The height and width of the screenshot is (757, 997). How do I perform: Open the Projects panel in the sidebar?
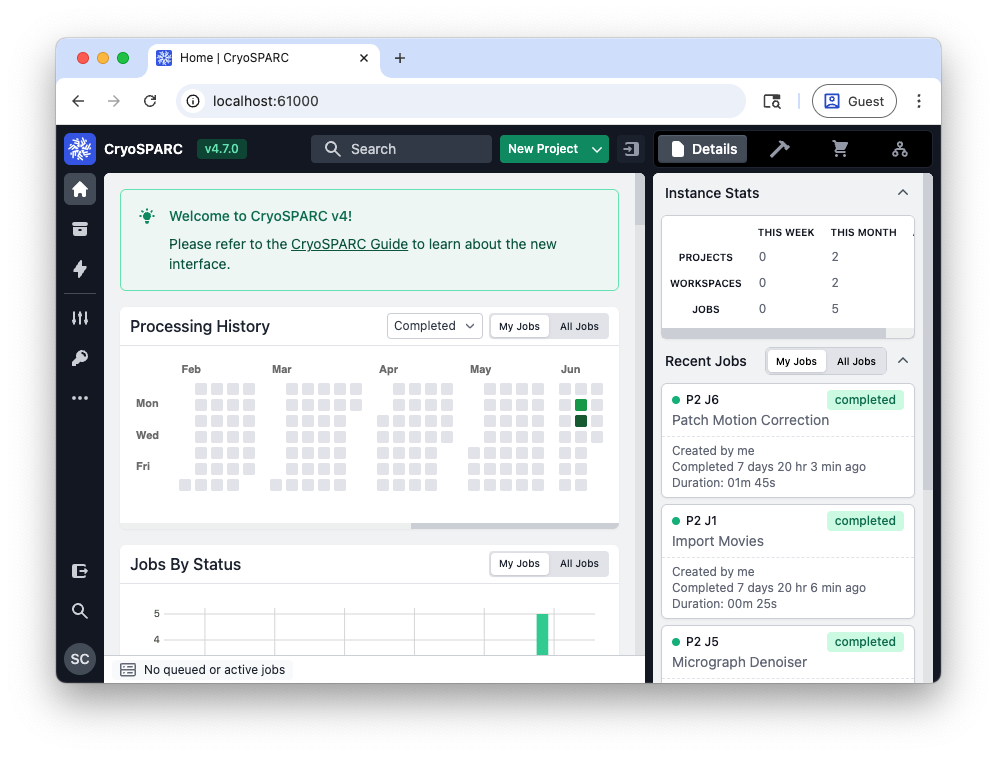pyautogui.click(x=80, y=228)
